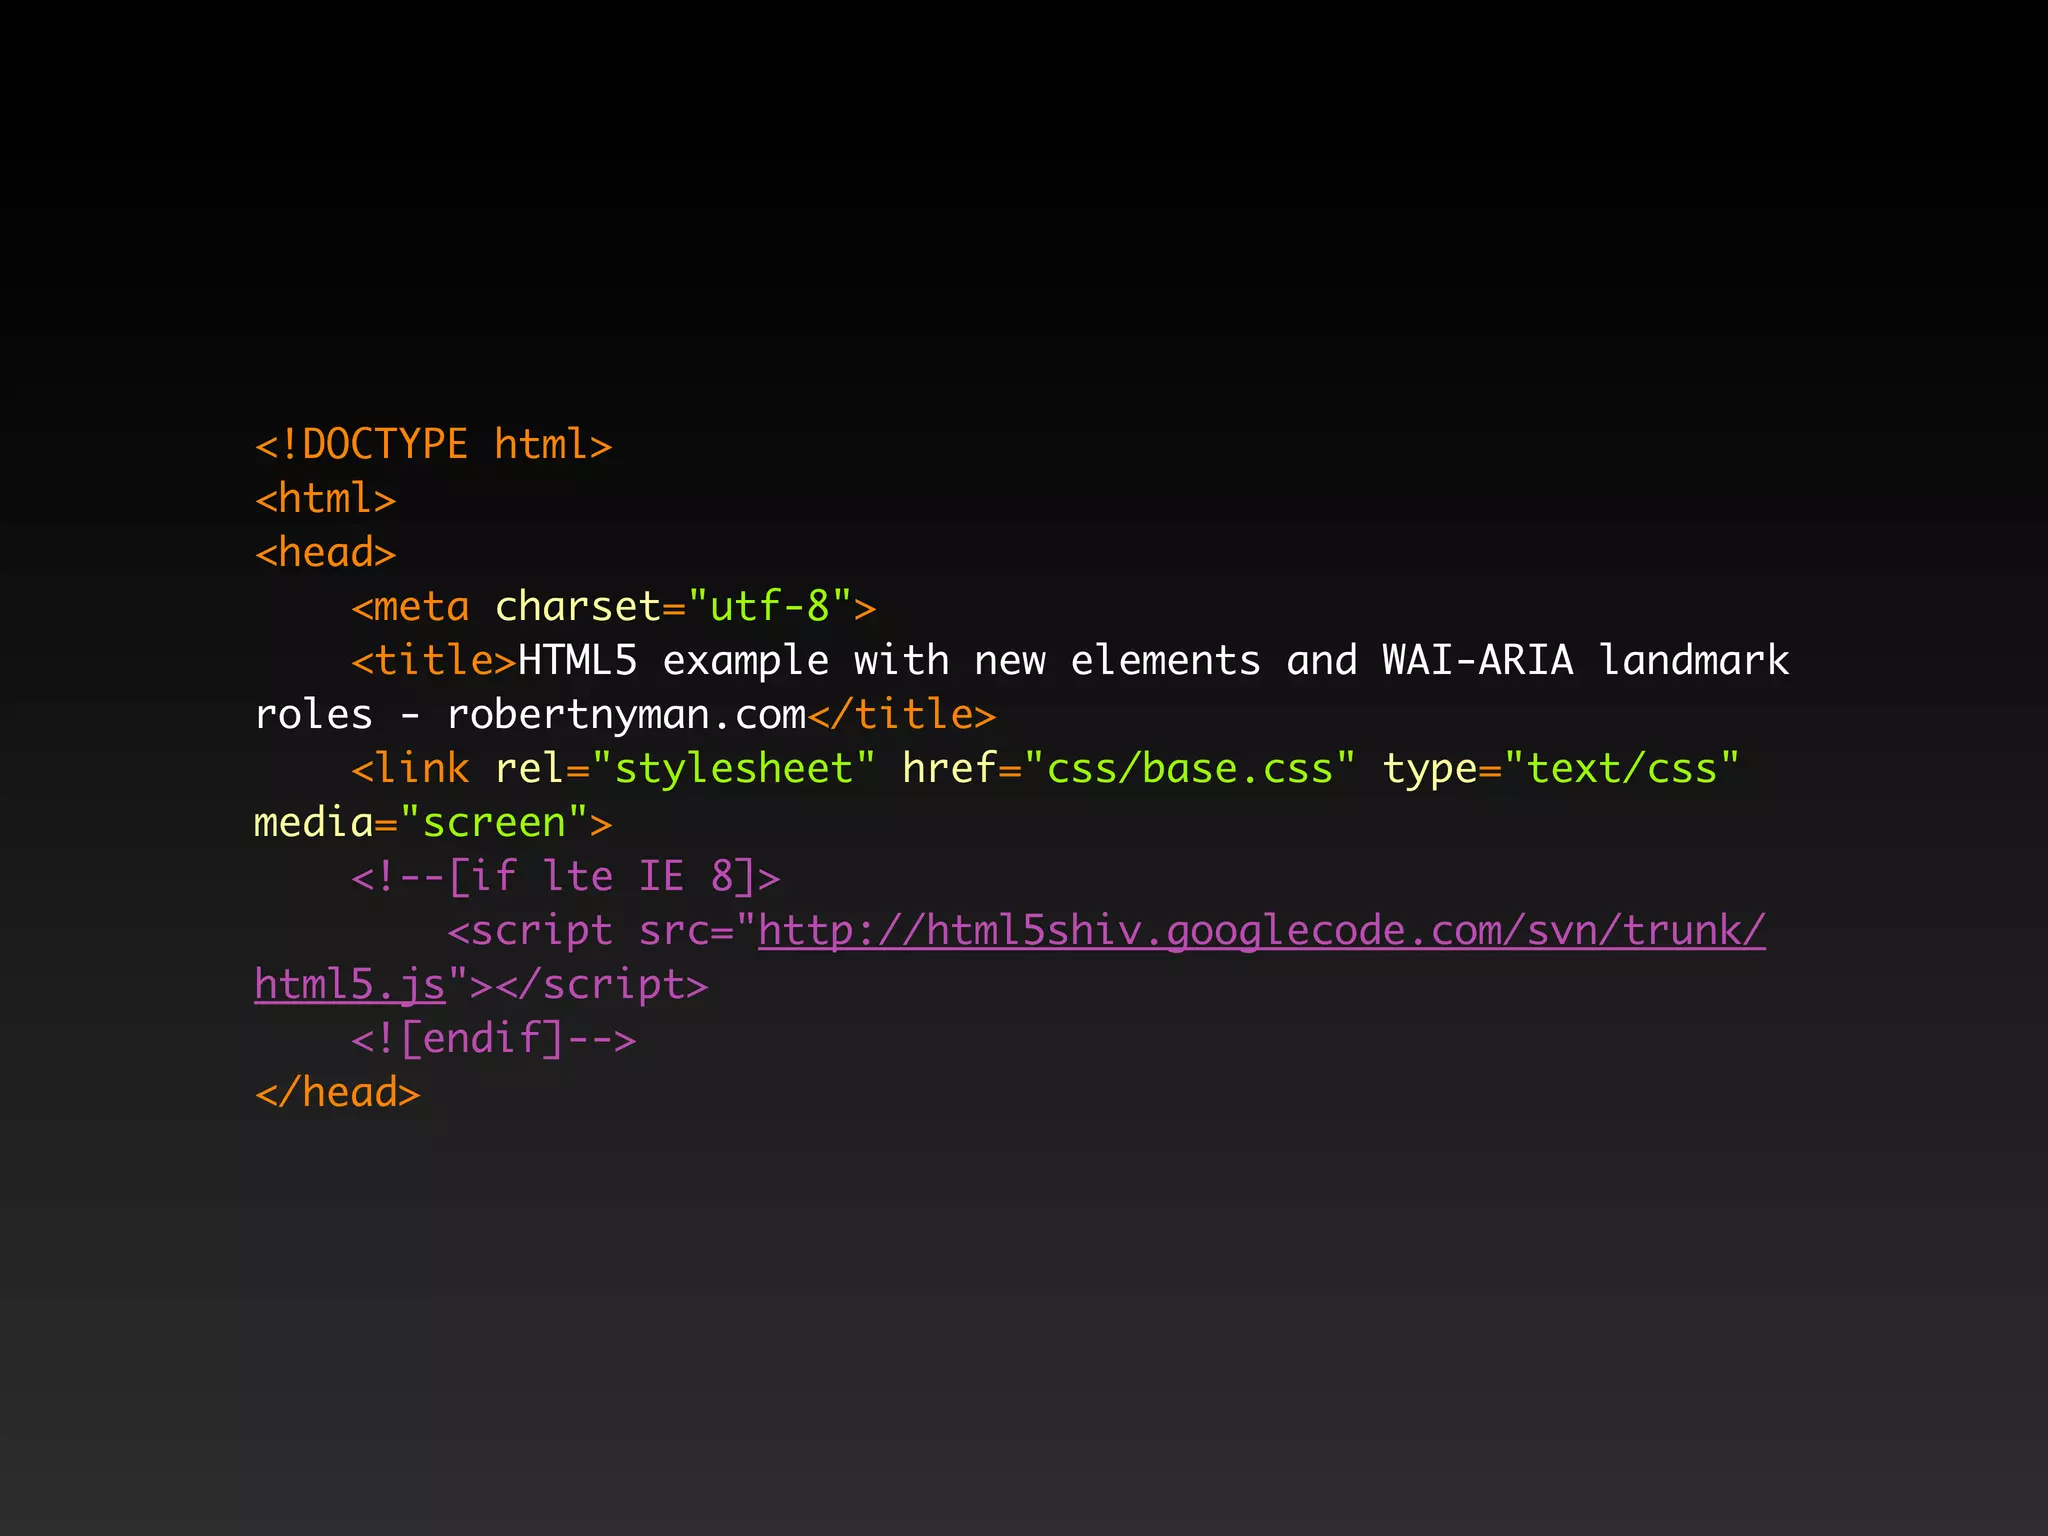The image size is (2048, 1536).
Task: Click the <![endif]--> comment line
Action: click(x=494, y=1039)
